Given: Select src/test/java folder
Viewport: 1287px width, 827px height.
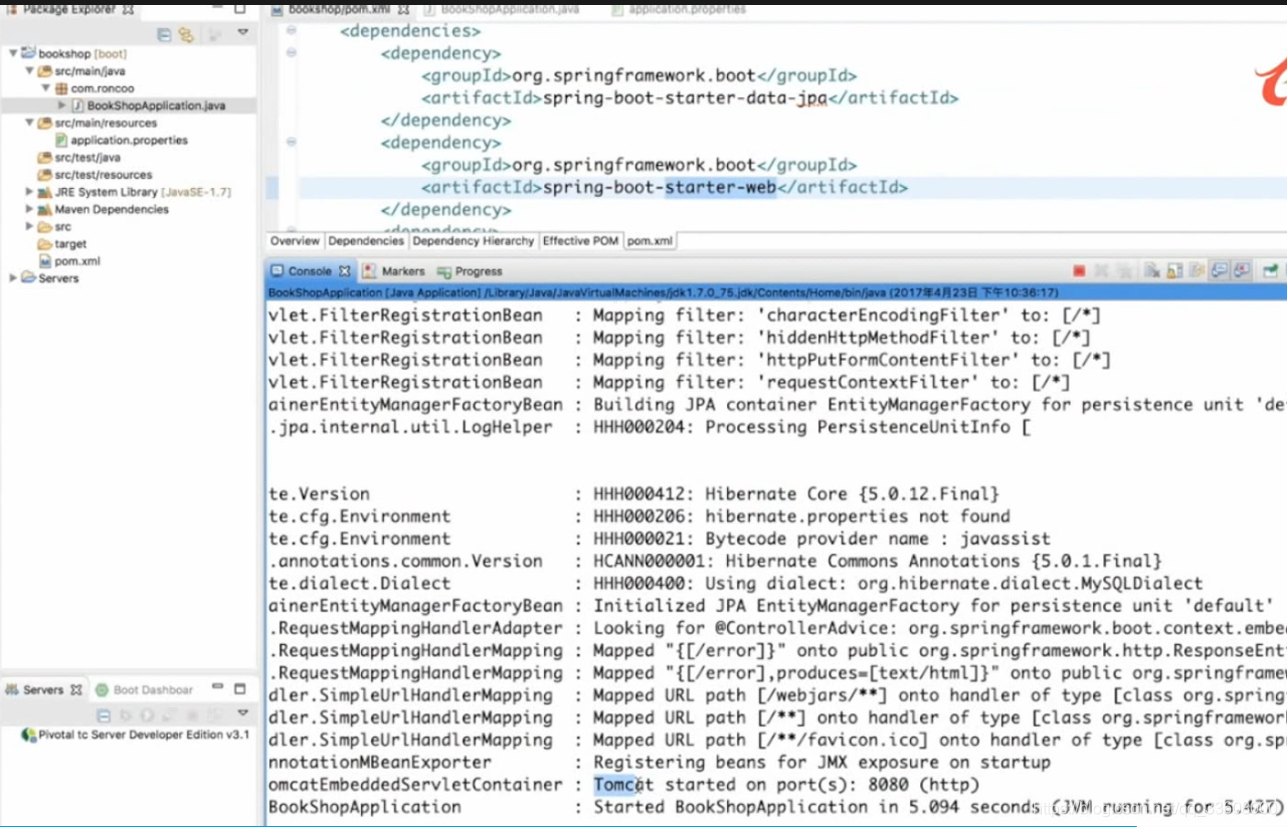Looking at the screenshot, I should coord(87,157).
